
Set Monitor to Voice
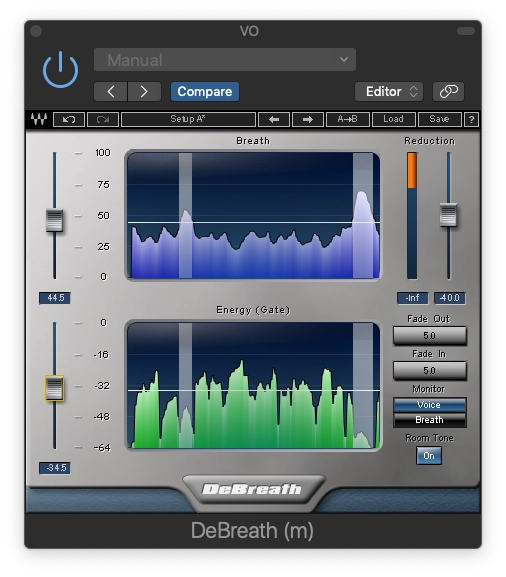click(429, 405)
